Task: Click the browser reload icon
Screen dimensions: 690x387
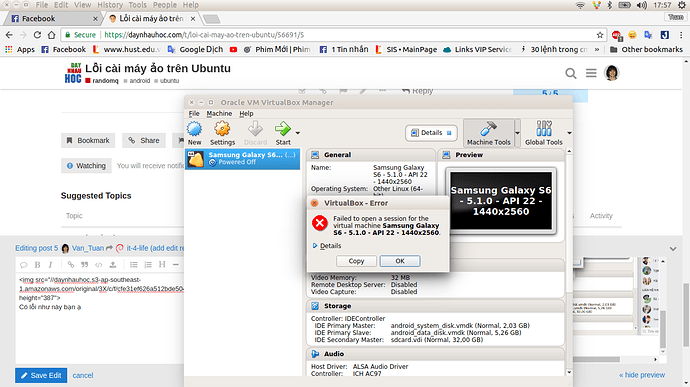Action: (x=37, y=35)
